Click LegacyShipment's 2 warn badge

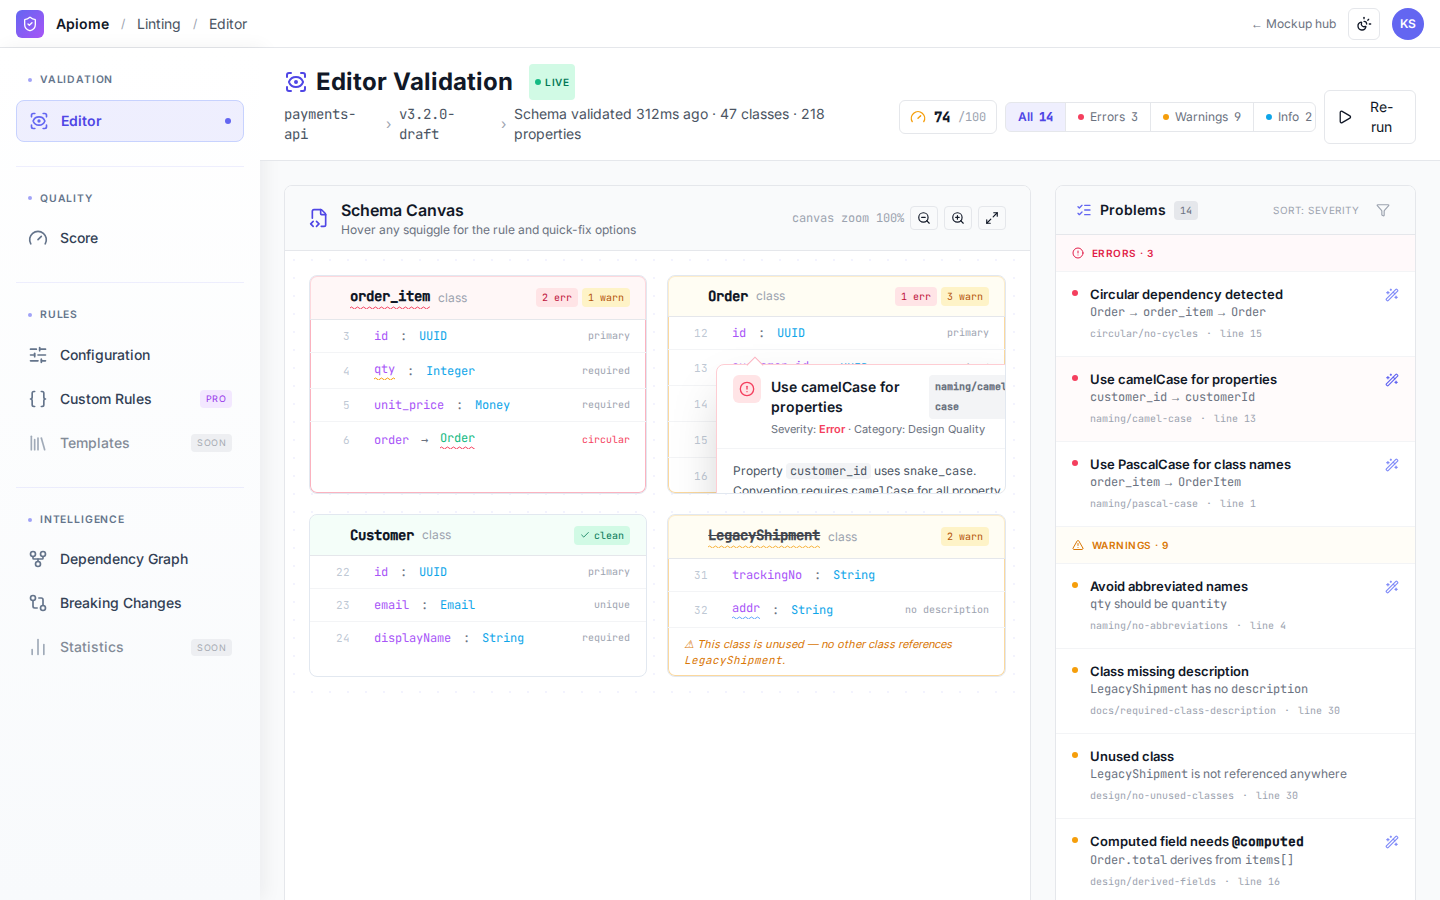point(965,536)
